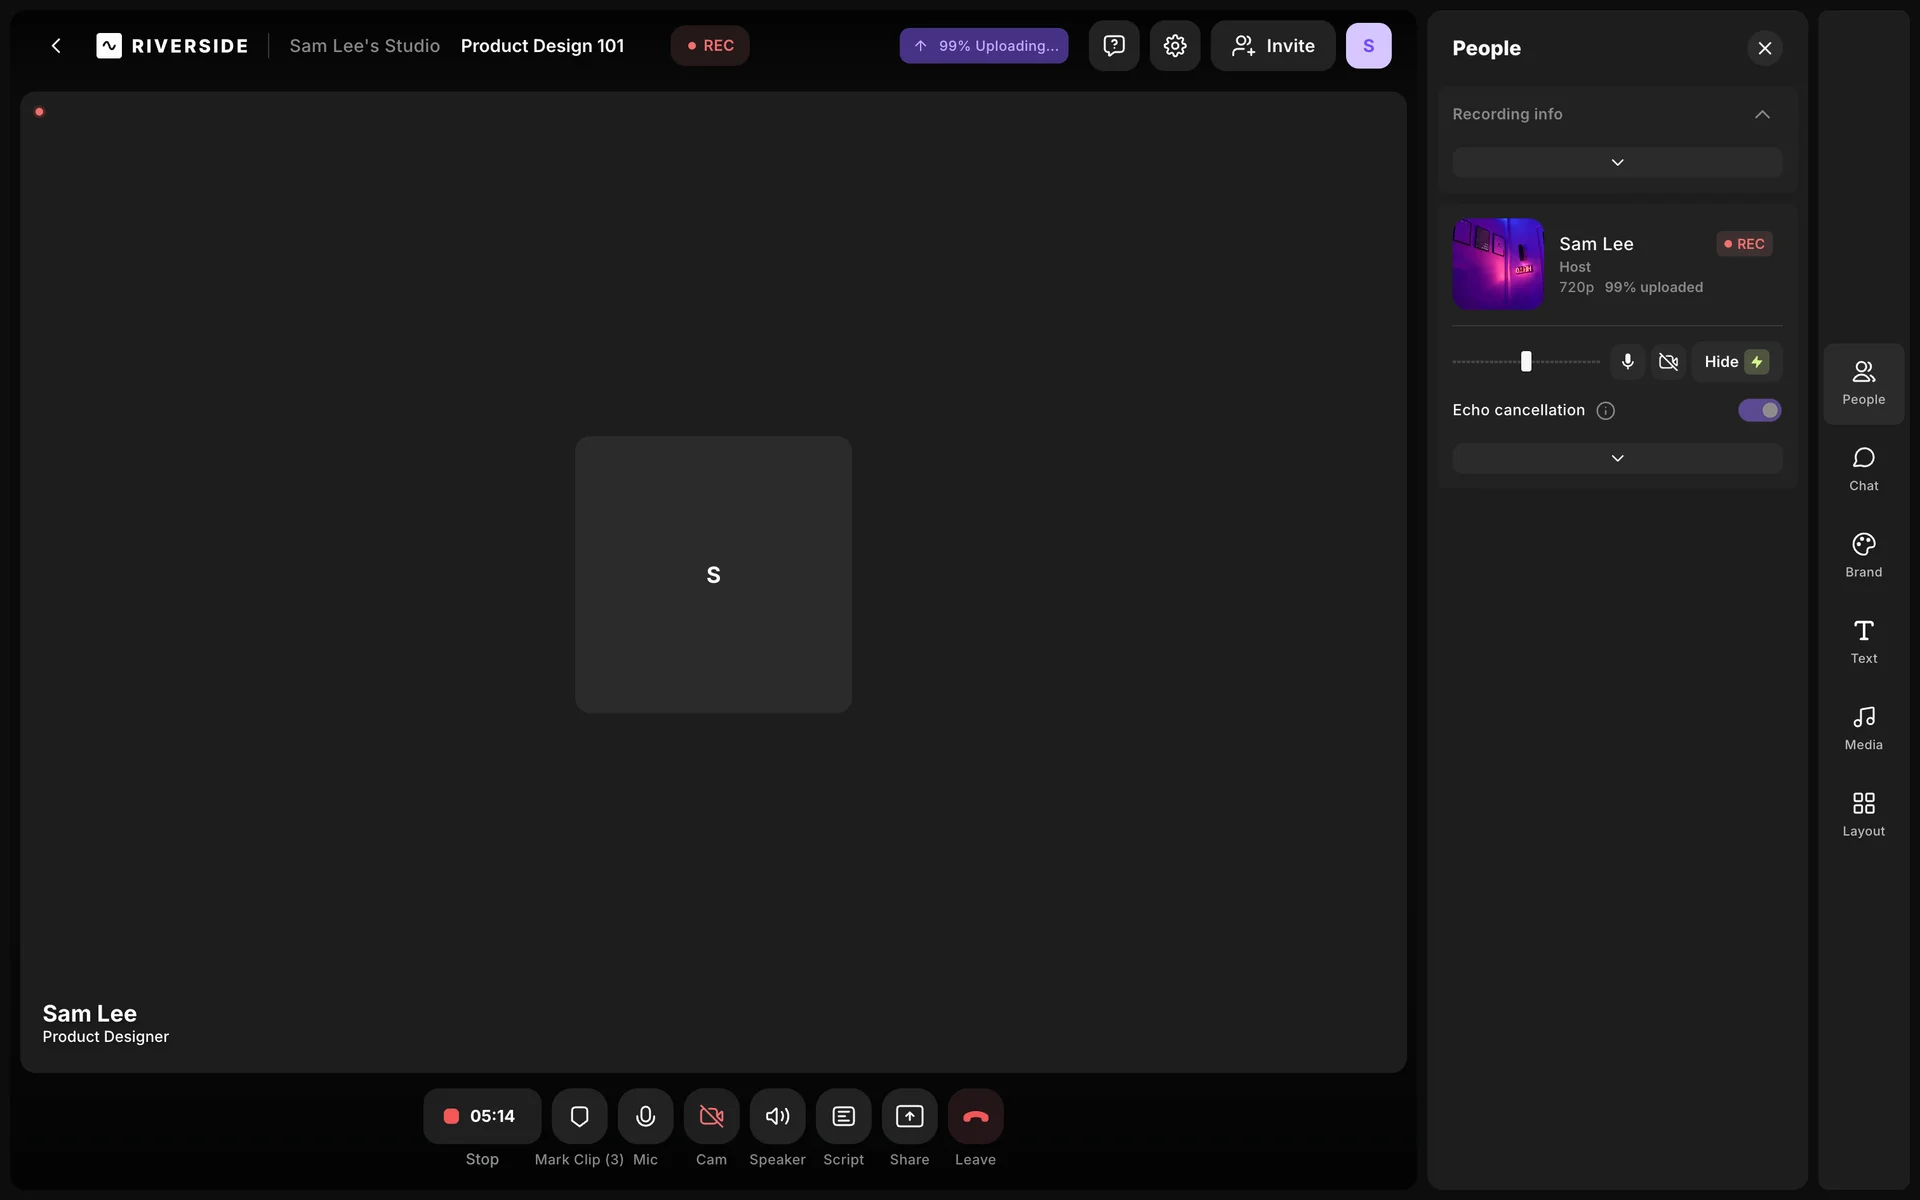Open the settings gear icon

pos(1174,46)
